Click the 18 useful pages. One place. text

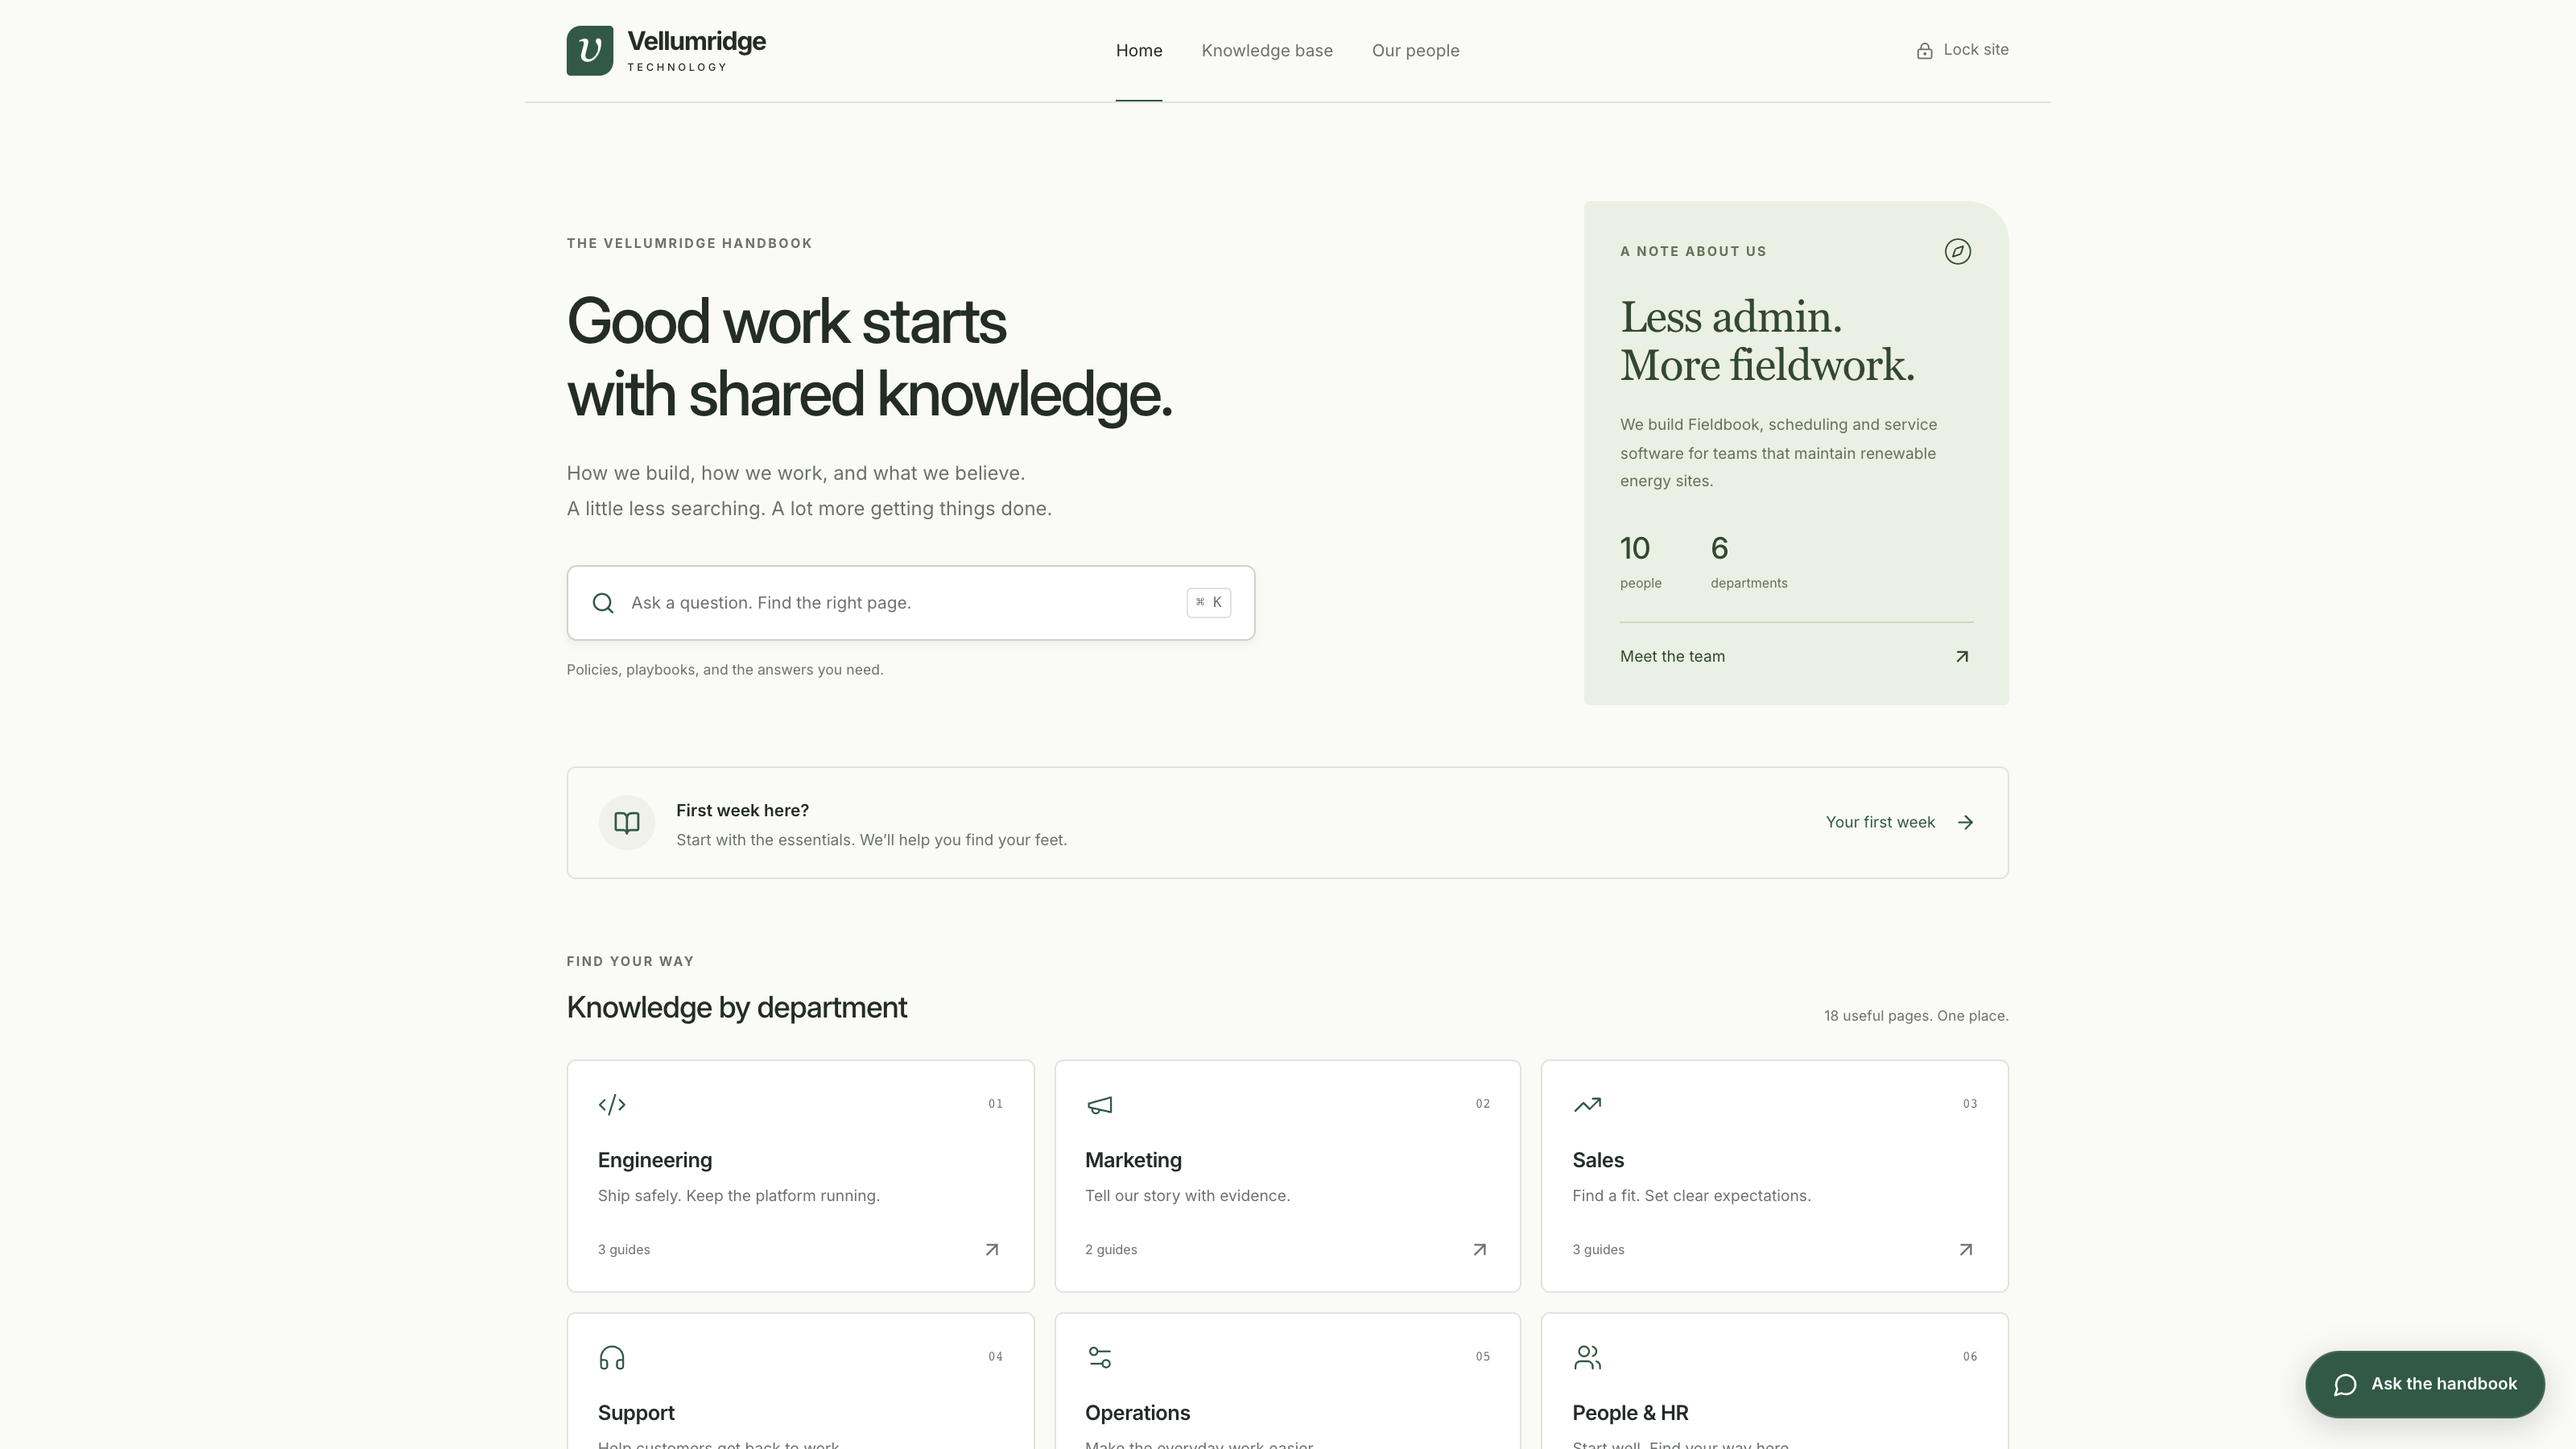1916,1016
